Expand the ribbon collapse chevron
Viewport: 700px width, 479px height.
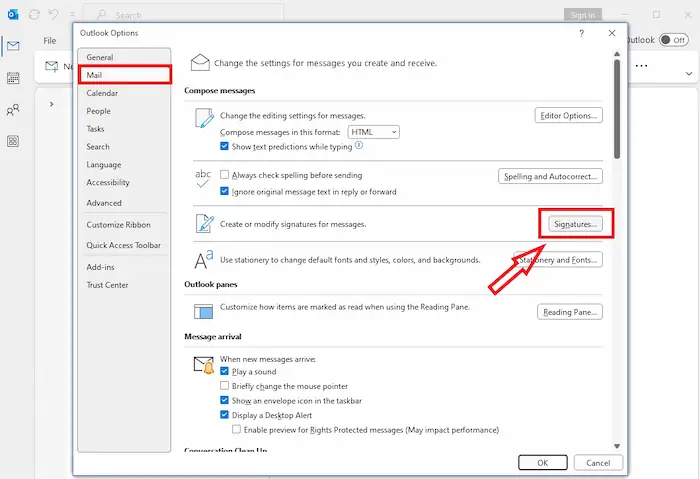(689, 73)
